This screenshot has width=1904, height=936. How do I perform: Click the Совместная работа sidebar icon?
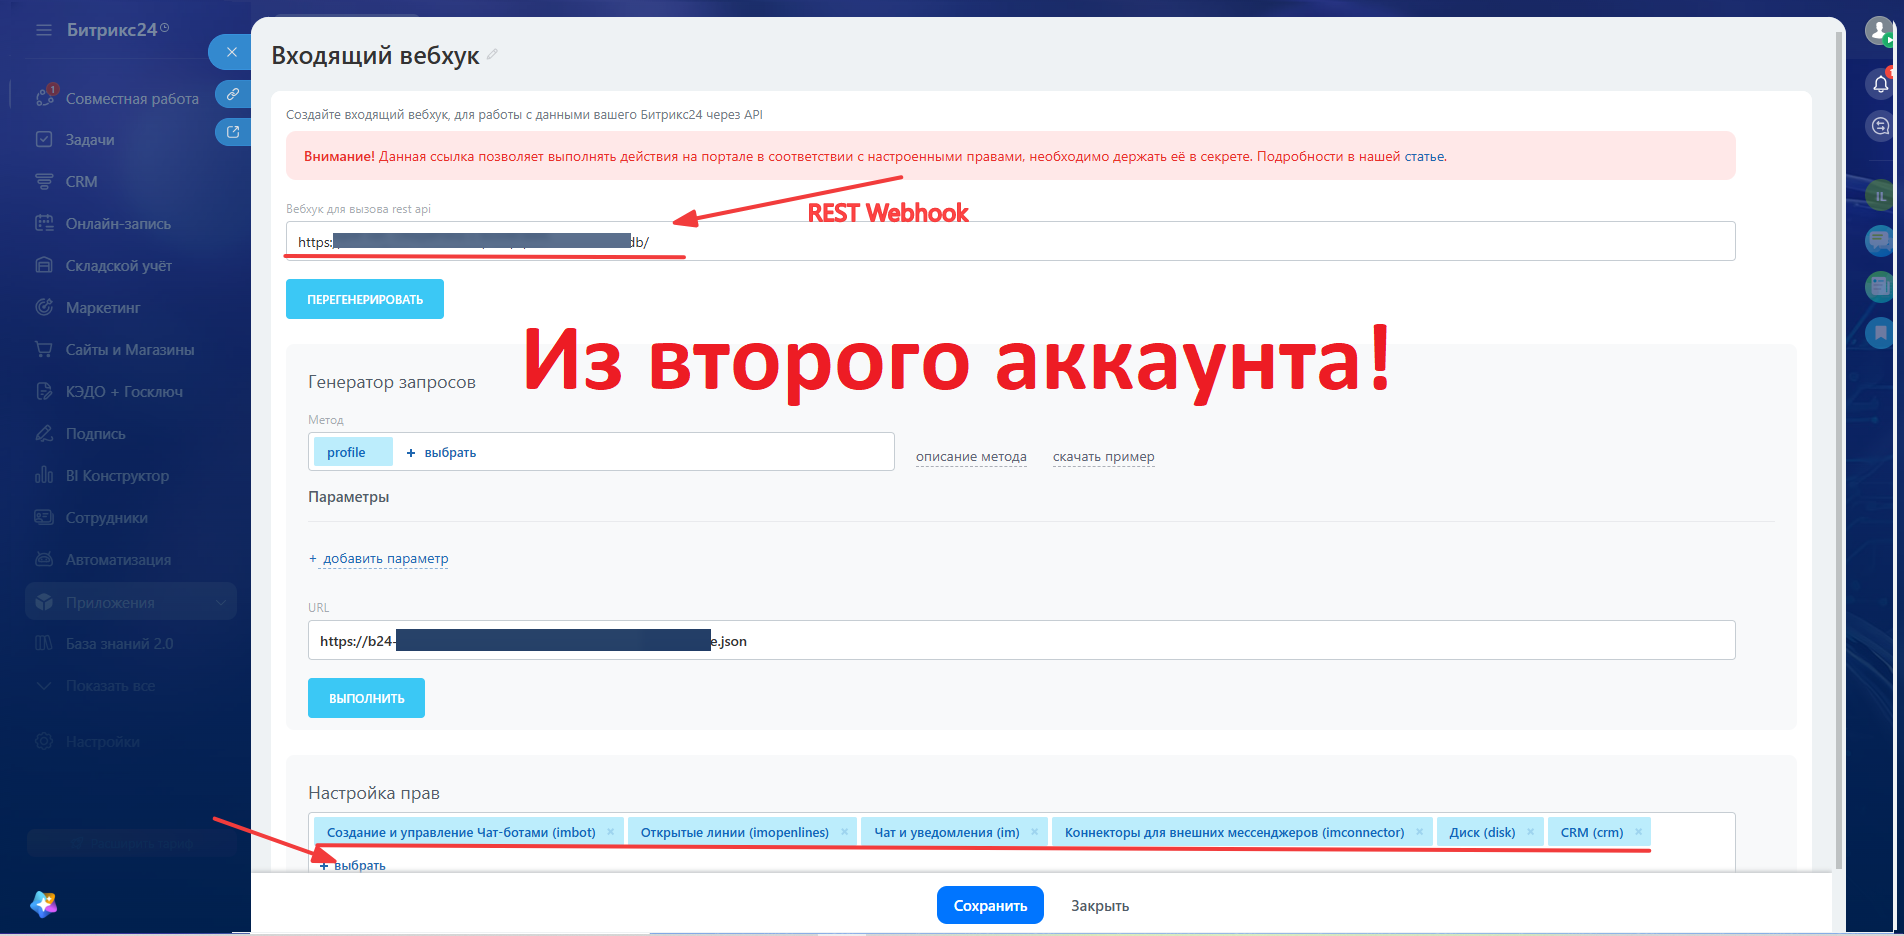pos(44,98)
